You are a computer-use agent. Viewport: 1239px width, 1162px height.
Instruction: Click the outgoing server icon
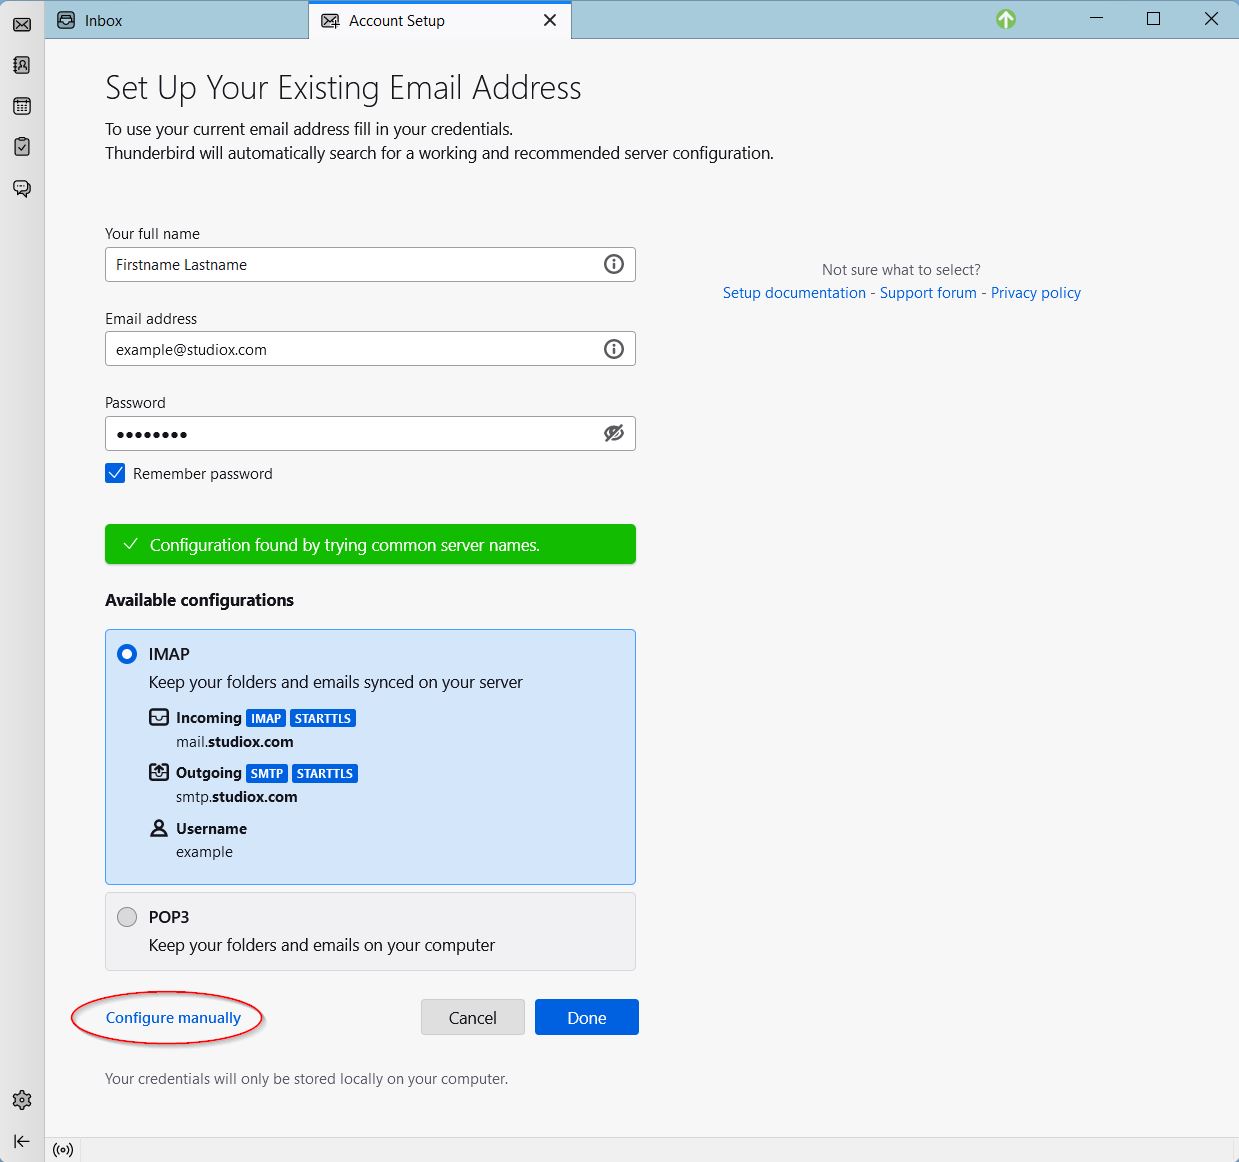159,772
